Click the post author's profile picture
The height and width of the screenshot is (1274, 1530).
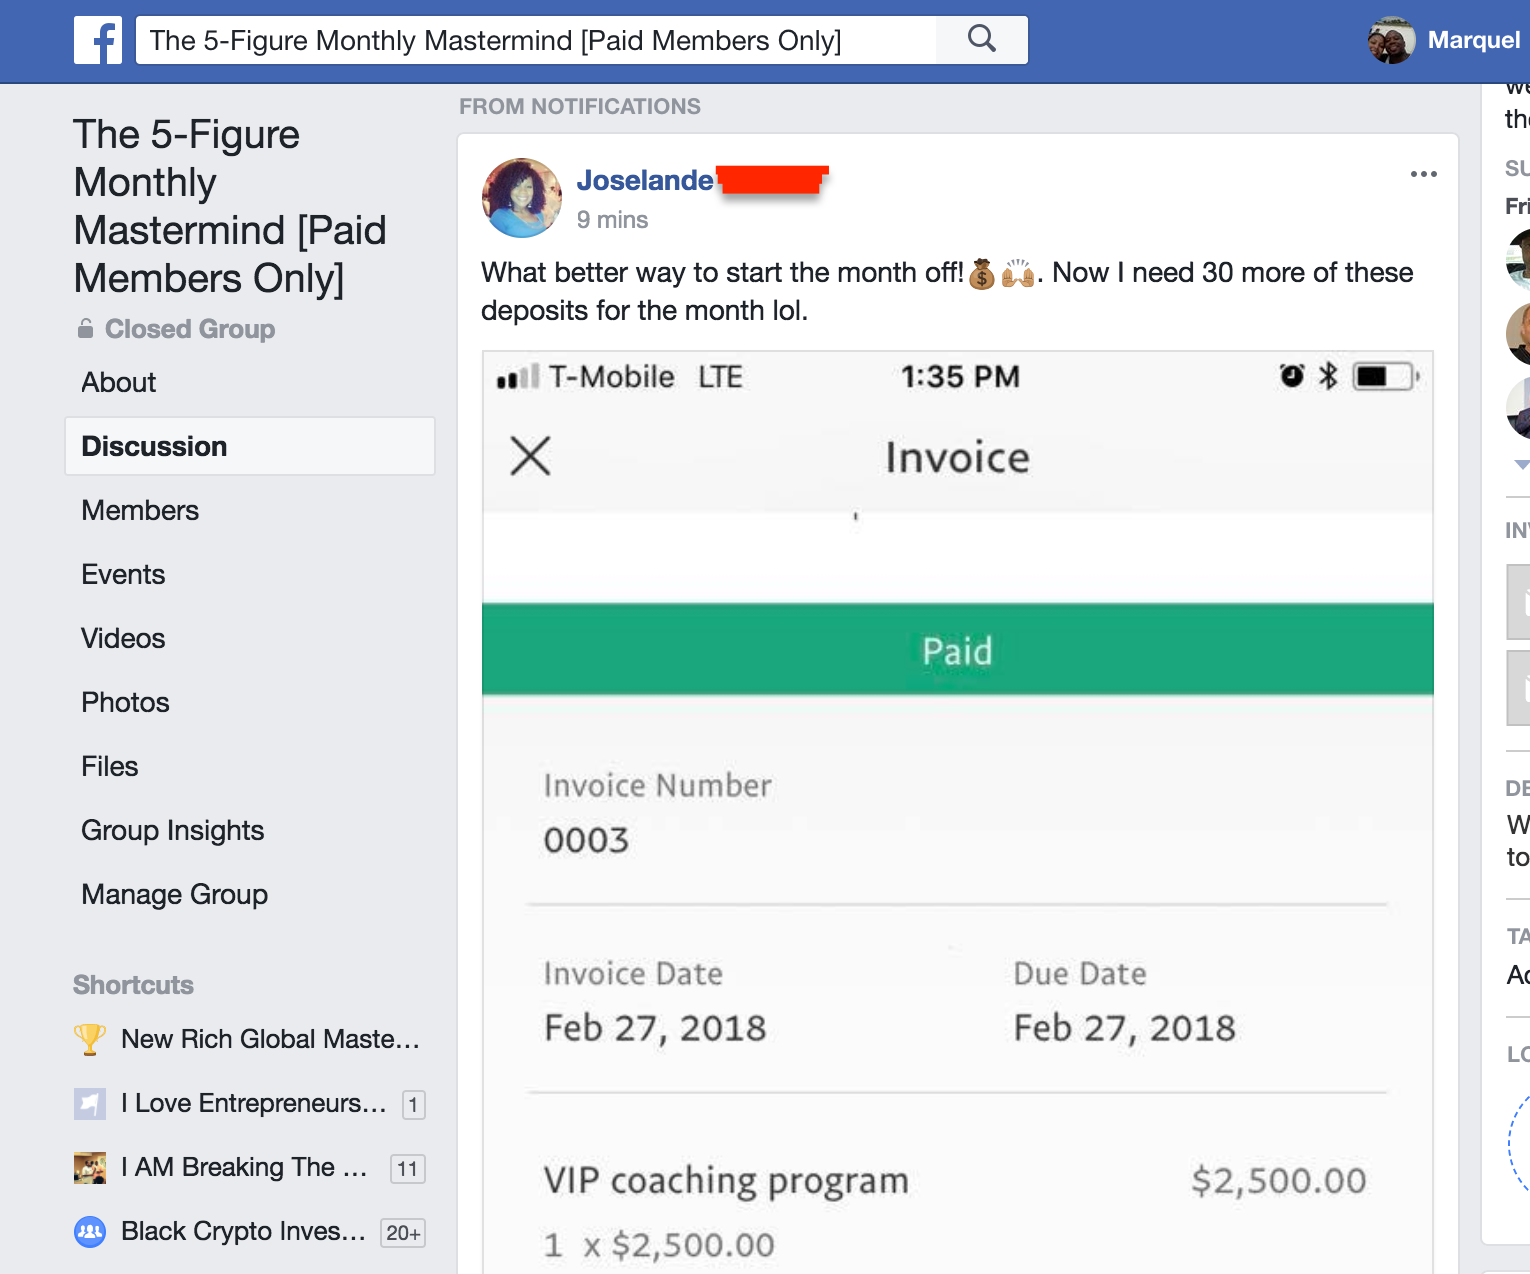click(x=522, y=198)
